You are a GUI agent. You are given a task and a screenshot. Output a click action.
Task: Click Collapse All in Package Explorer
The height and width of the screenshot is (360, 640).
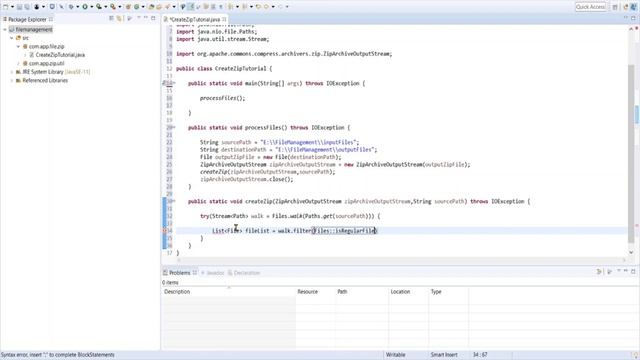tap(111, 18)
